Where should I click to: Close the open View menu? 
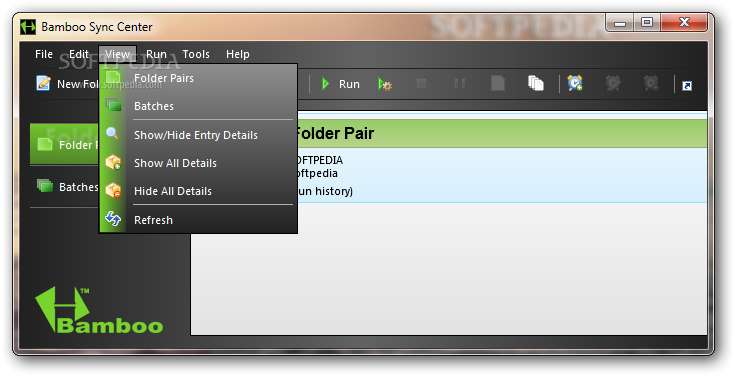click(x=117, y=54)
